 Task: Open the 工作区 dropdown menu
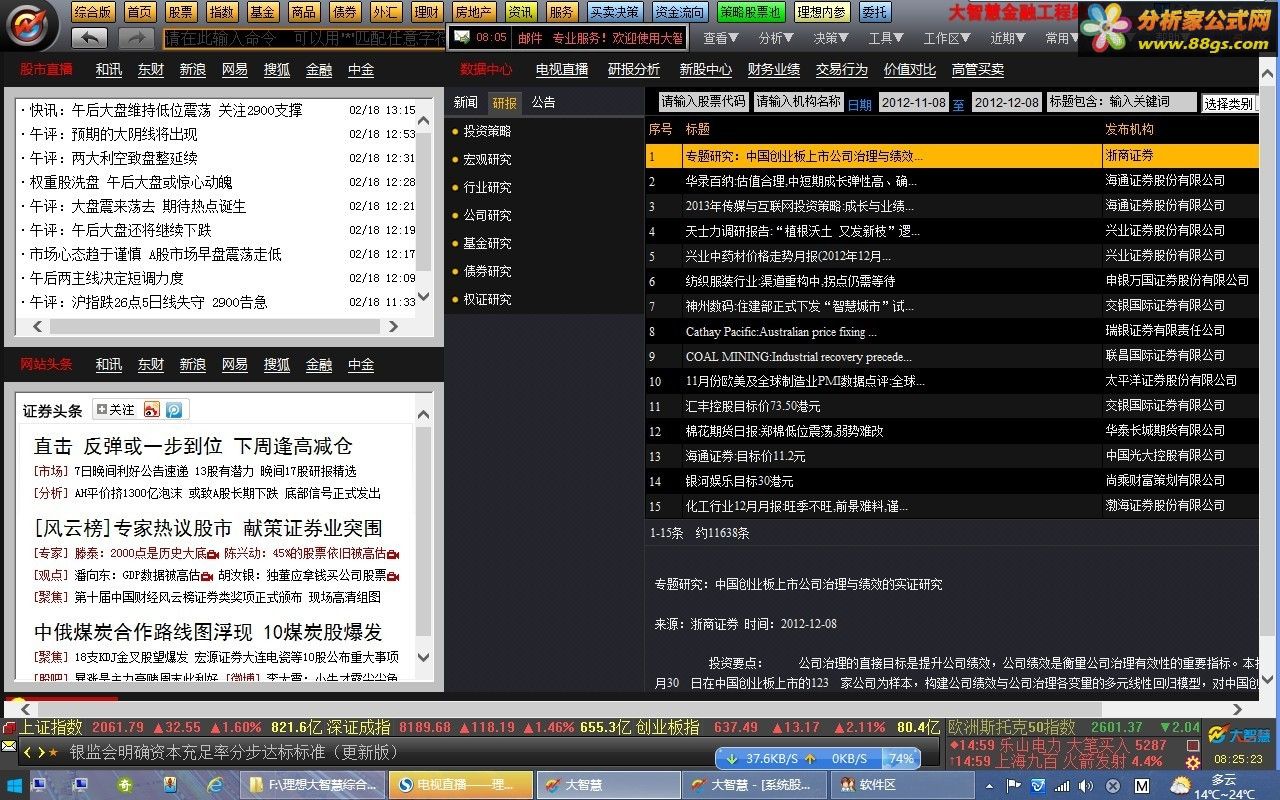click(947, 38)
